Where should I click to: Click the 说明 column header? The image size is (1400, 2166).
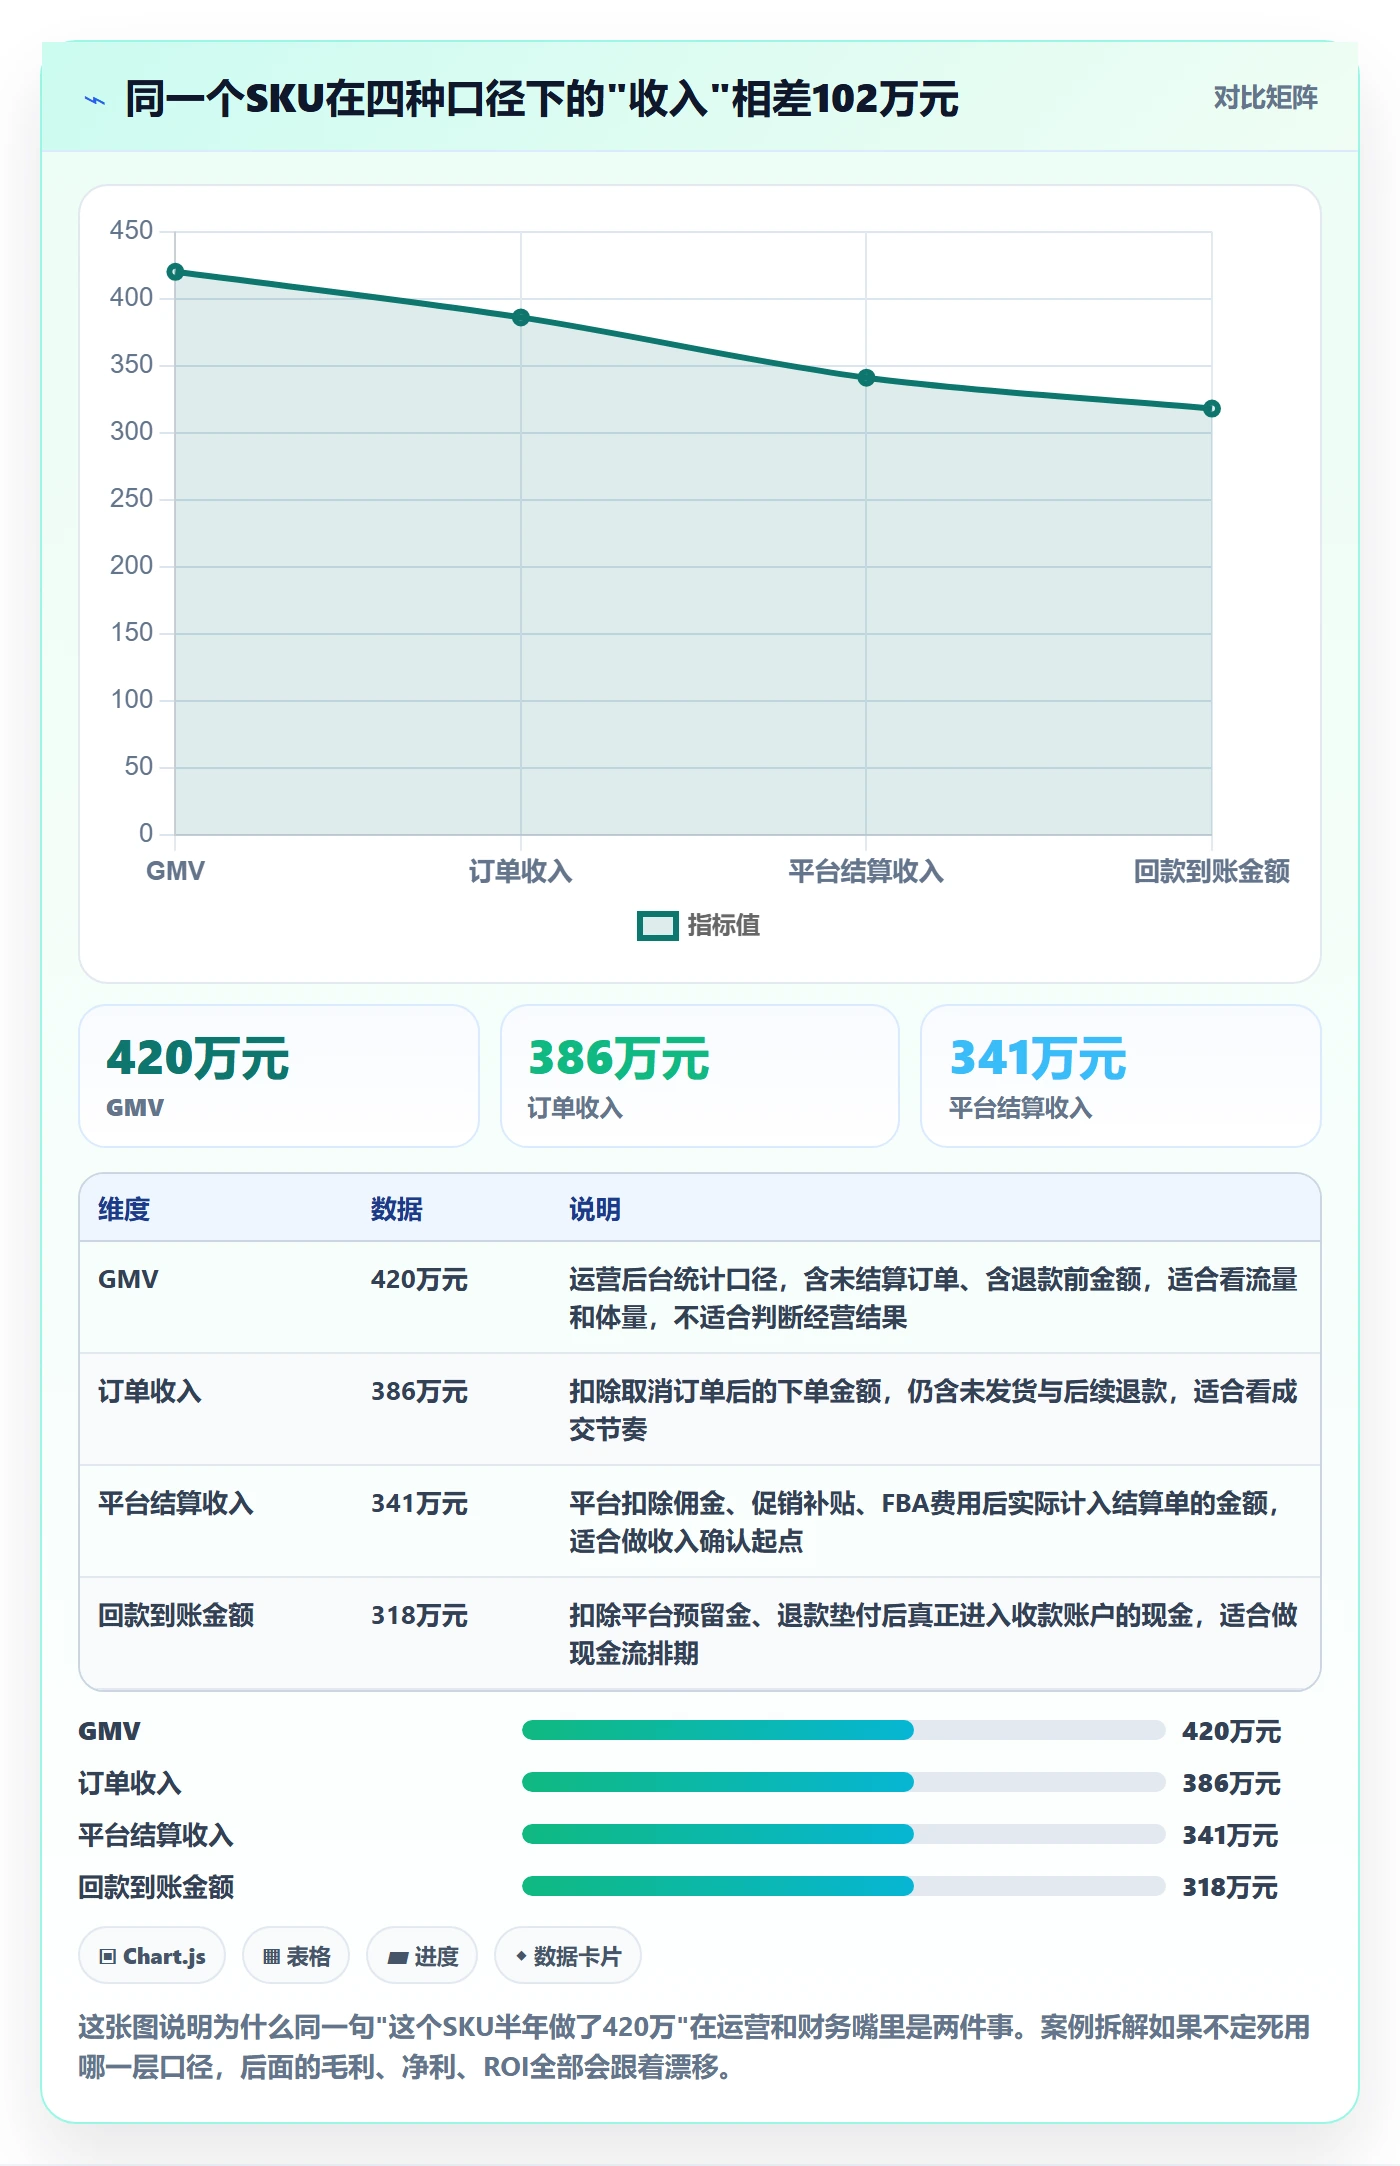click(x=595, y=1209)
